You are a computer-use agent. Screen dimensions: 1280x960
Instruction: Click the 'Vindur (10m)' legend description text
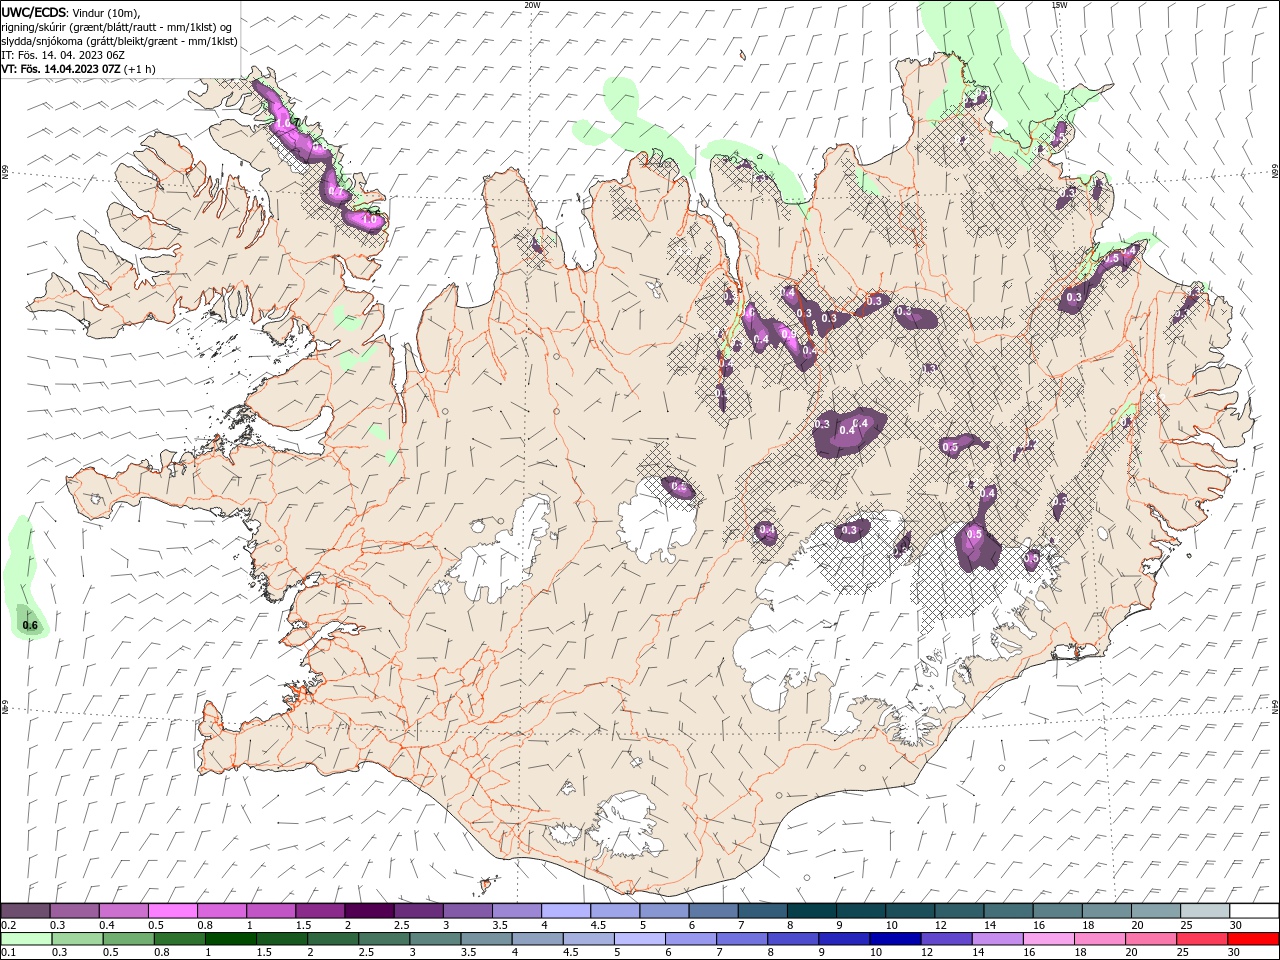(107, 12)
